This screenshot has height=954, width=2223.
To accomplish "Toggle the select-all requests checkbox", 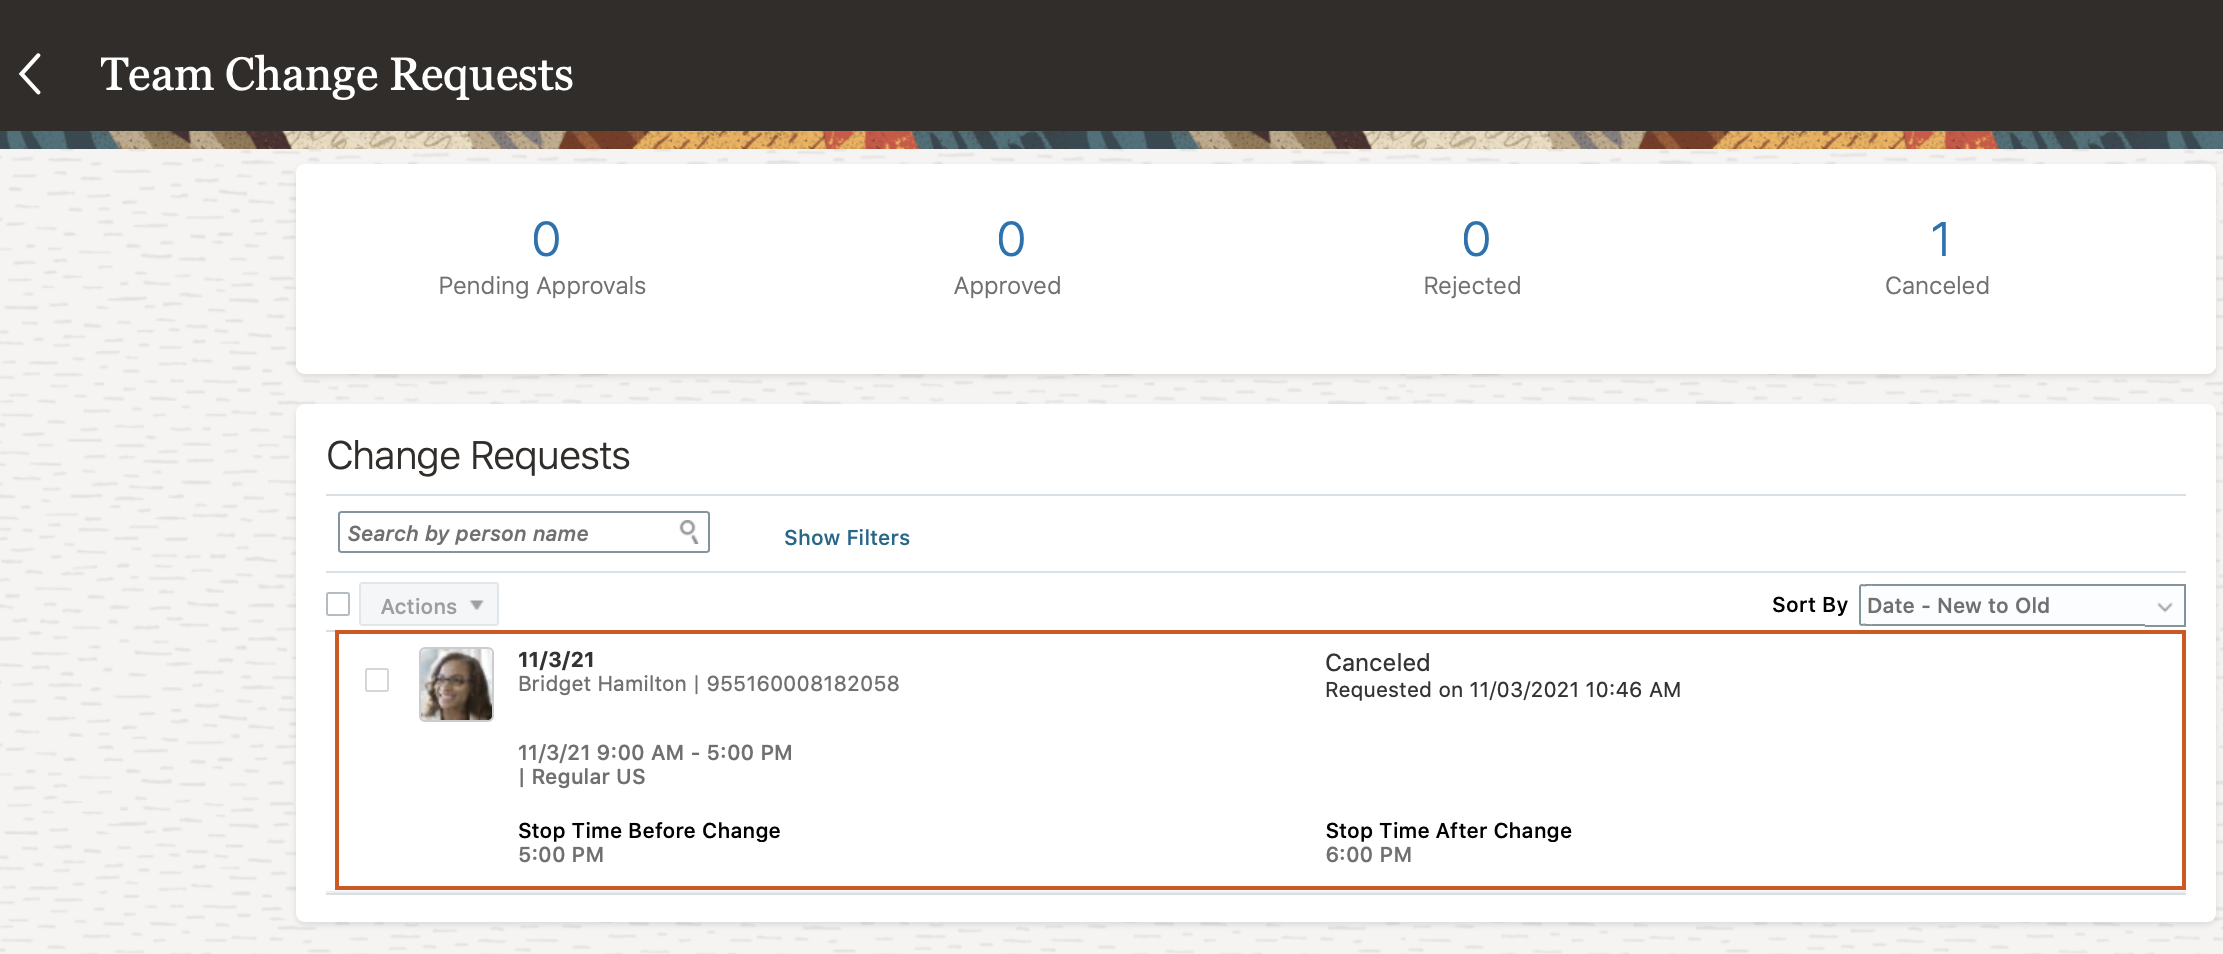I will tap(338, 604).
